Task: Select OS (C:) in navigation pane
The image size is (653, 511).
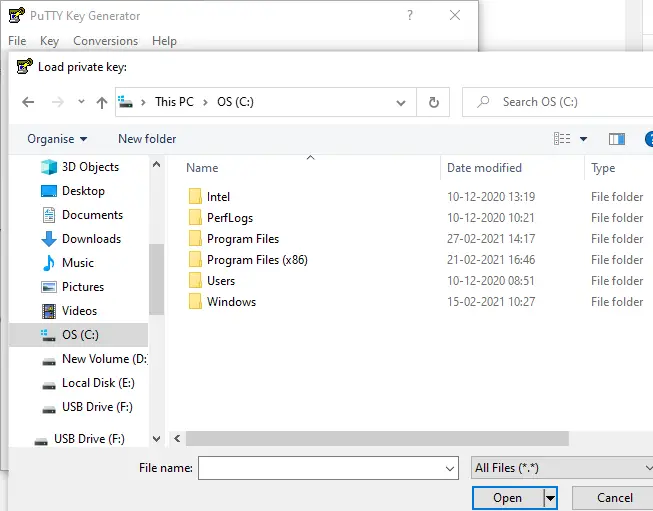Action: point(78,335)
